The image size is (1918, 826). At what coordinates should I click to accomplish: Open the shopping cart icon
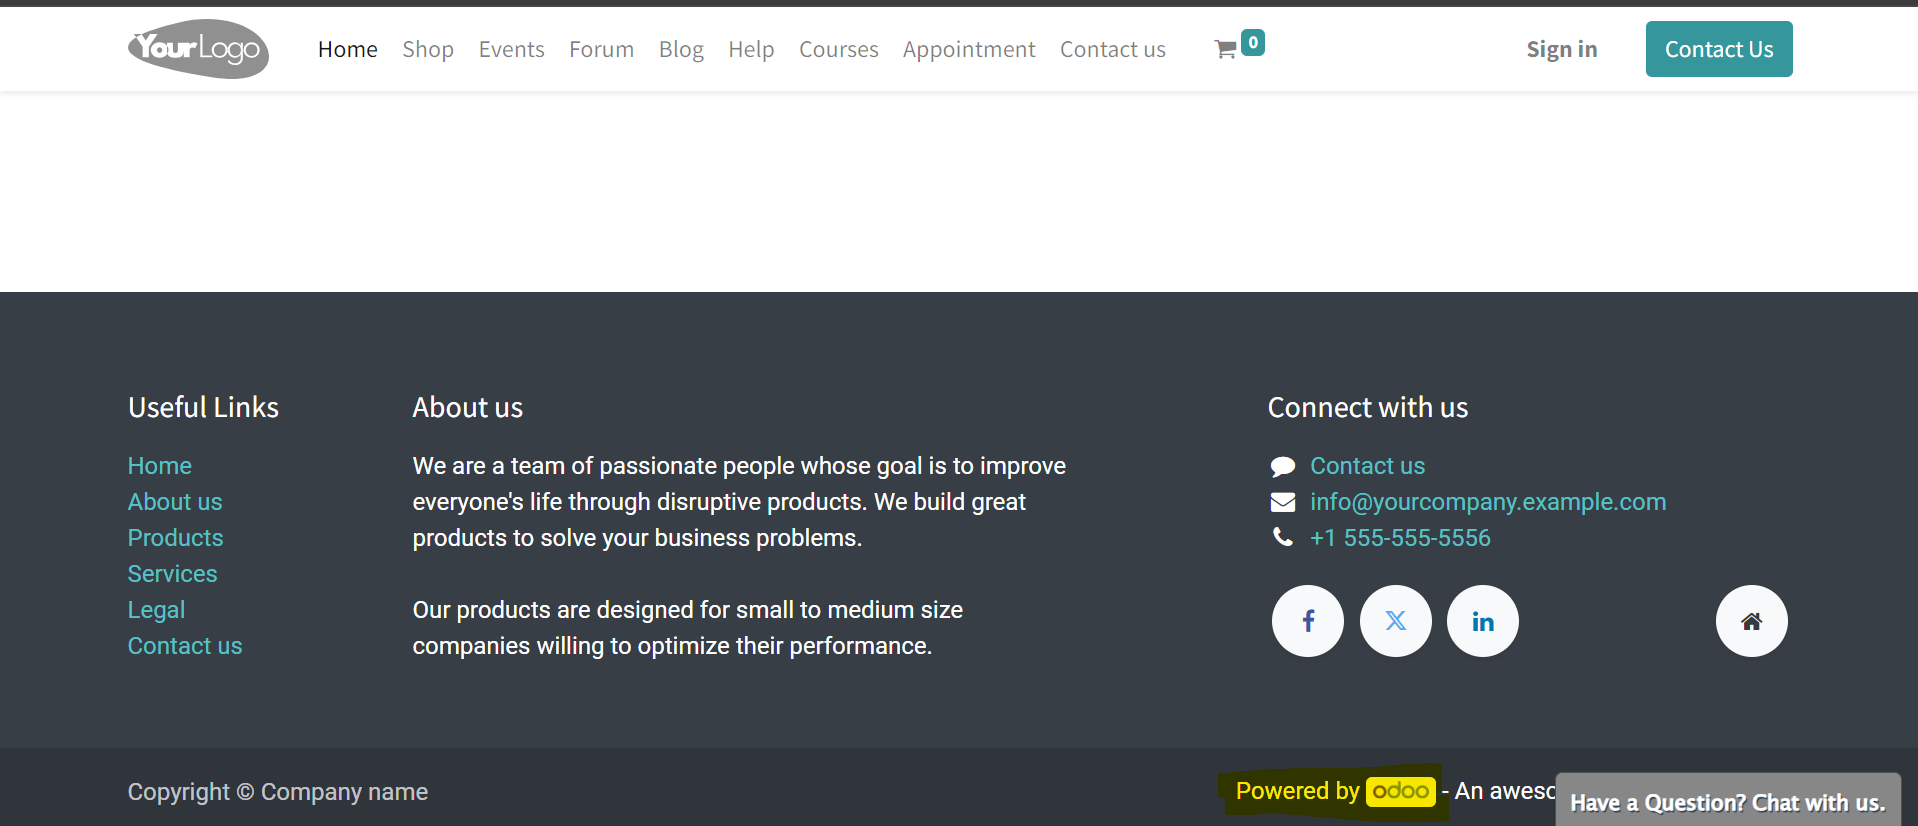click(x=1225, y=49)
